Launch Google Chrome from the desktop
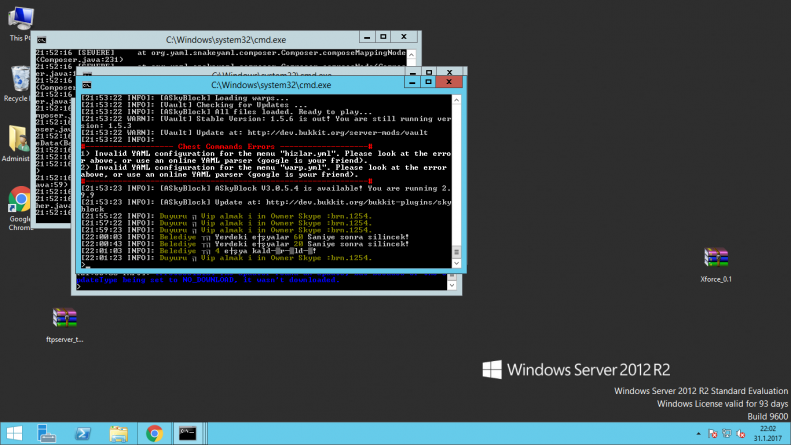Viewport: 791px width, 445px height. (x=20, y=208)
